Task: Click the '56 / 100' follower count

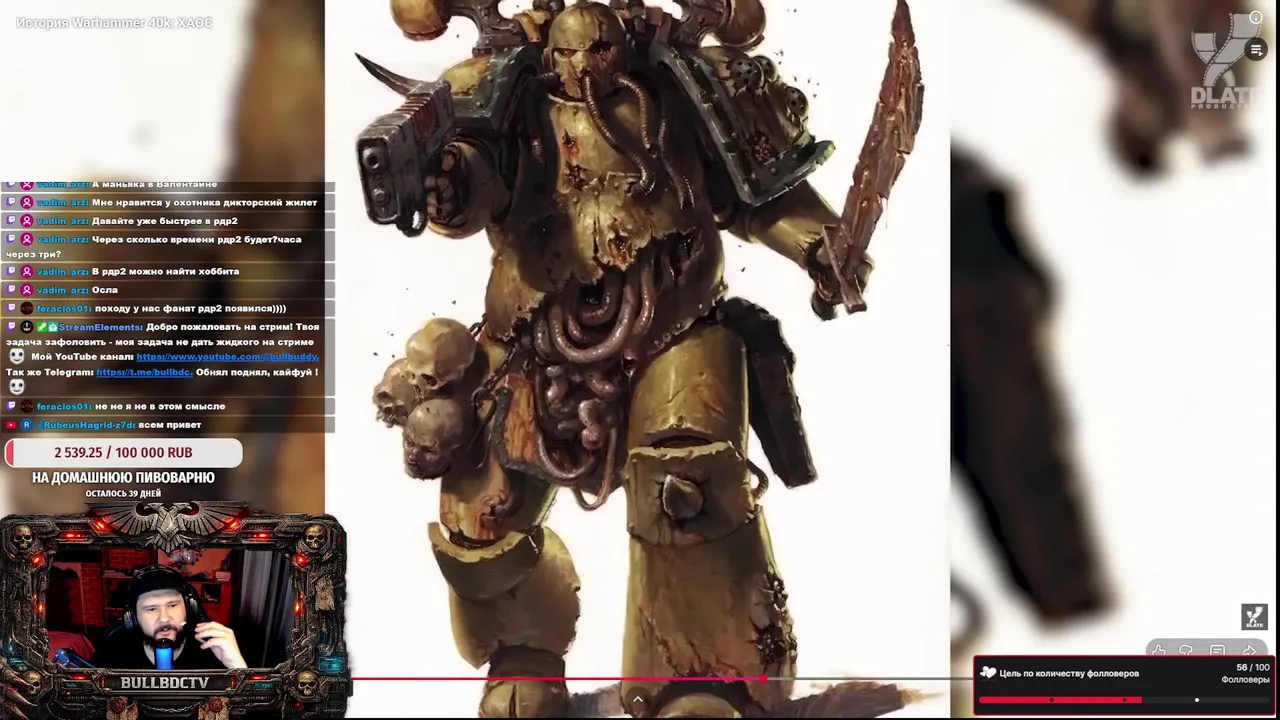Action: pos(1252,668)
